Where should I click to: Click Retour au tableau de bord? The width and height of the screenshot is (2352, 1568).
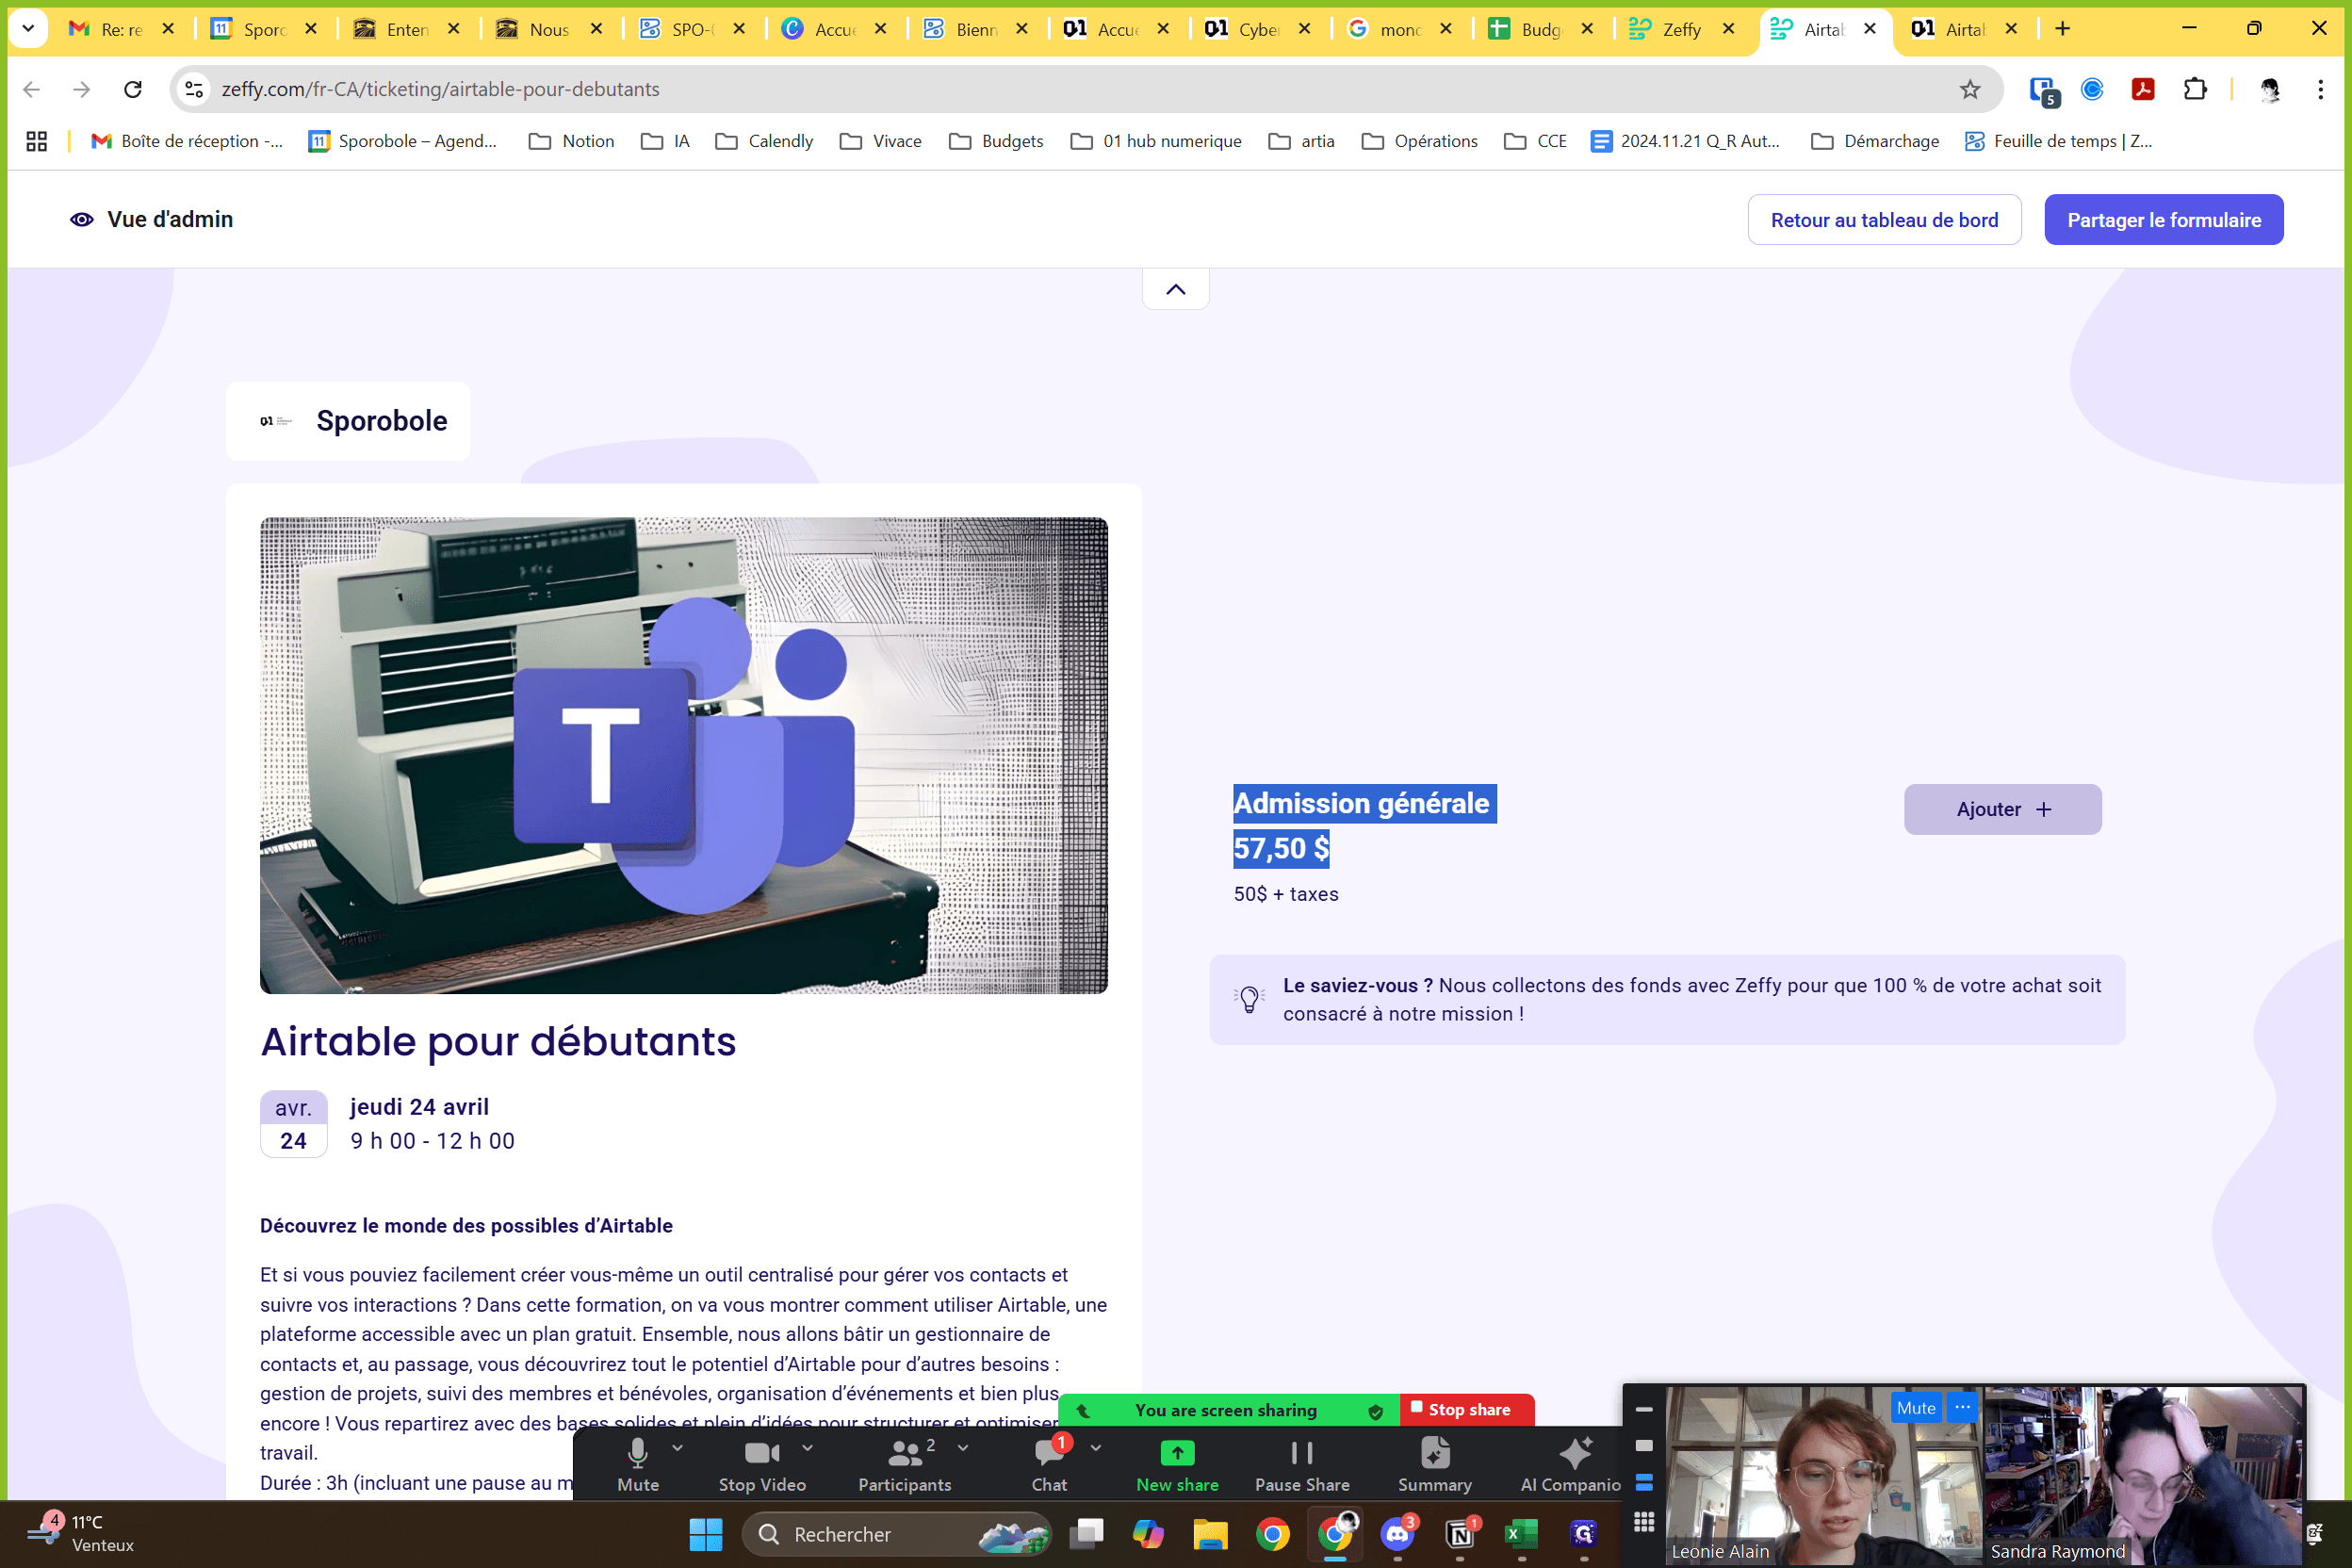coord(1884,220)
